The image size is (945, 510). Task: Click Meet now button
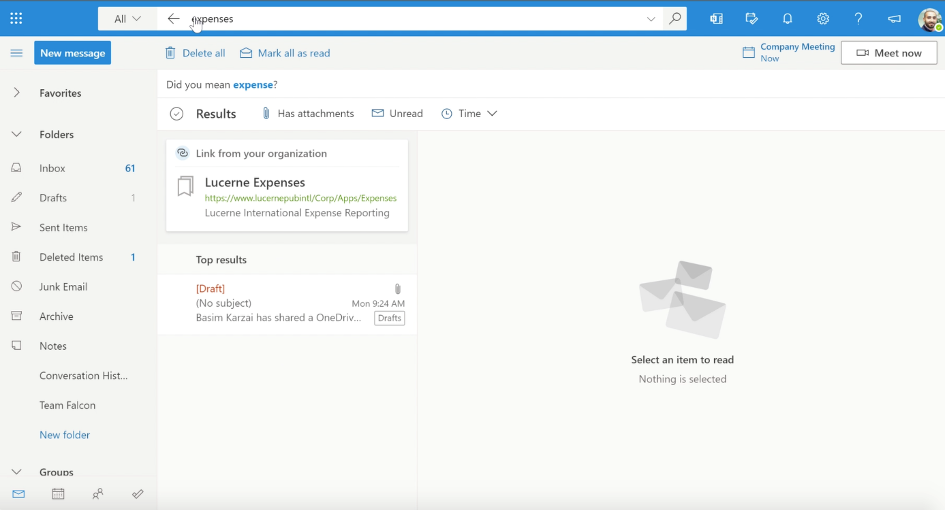click(889, 53)
